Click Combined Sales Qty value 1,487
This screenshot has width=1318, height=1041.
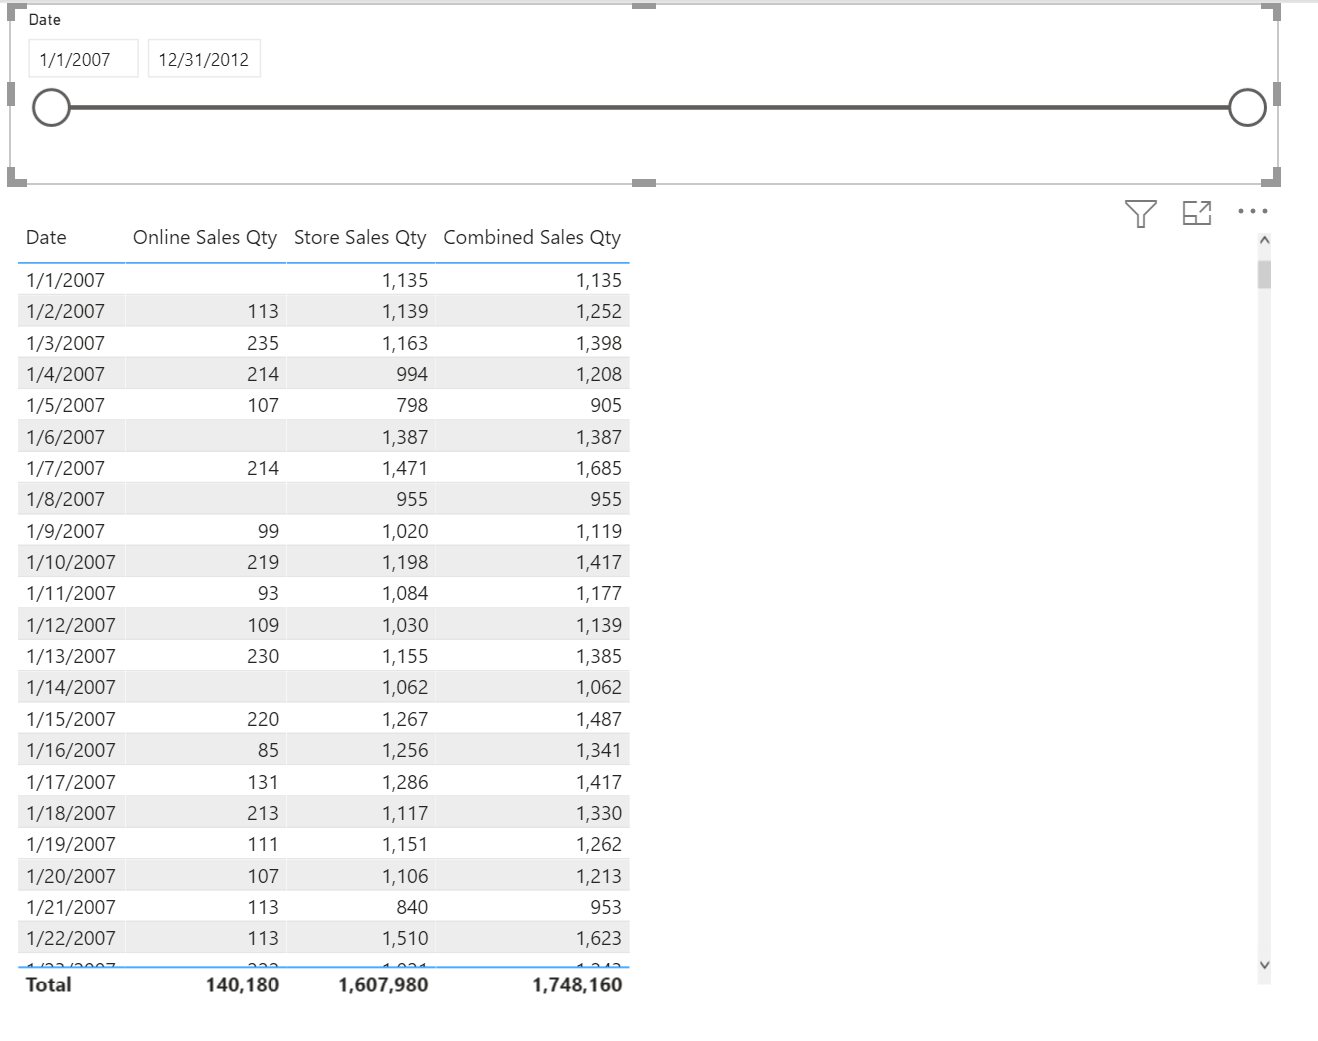point(599,719)
